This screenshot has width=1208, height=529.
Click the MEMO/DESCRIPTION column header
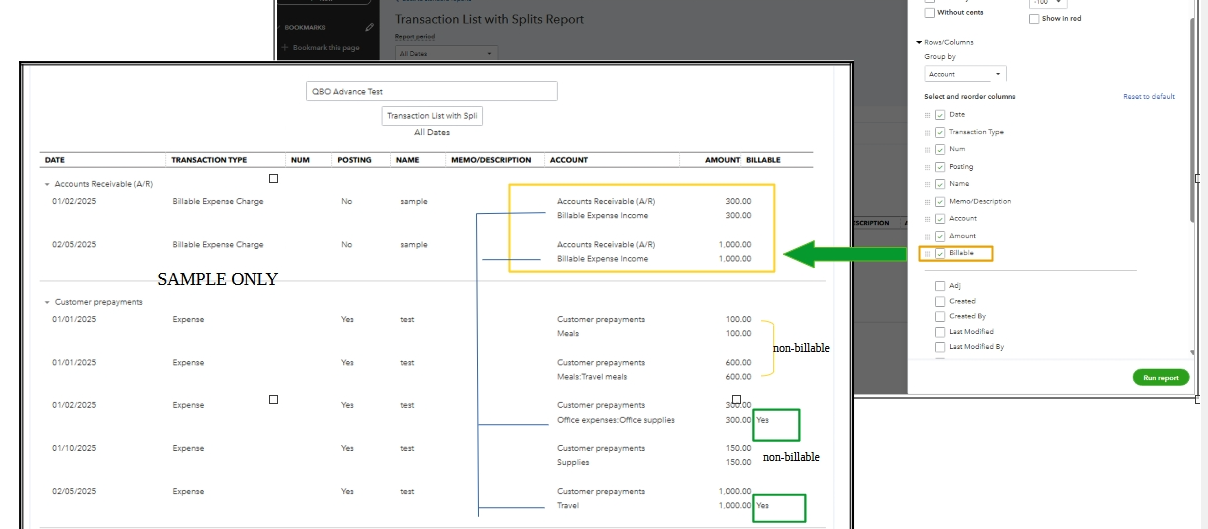[491, 160]
